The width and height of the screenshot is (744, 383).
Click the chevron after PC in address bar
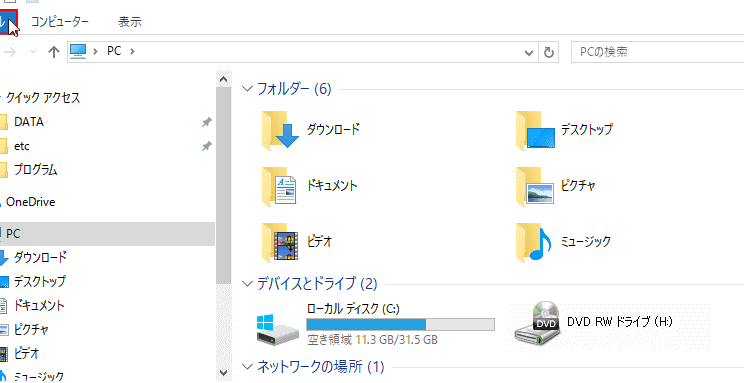[132, 51]
